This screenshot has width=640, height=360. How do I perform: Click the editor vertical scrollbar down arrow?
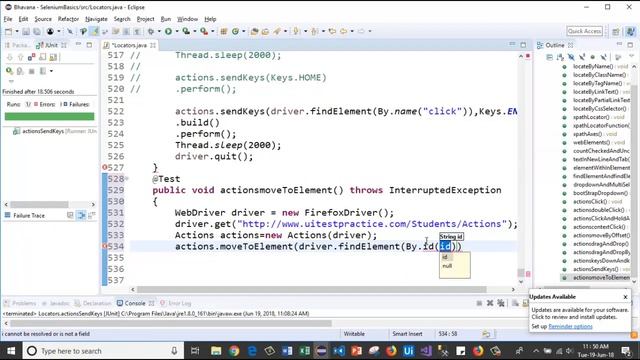pos(521,282)
